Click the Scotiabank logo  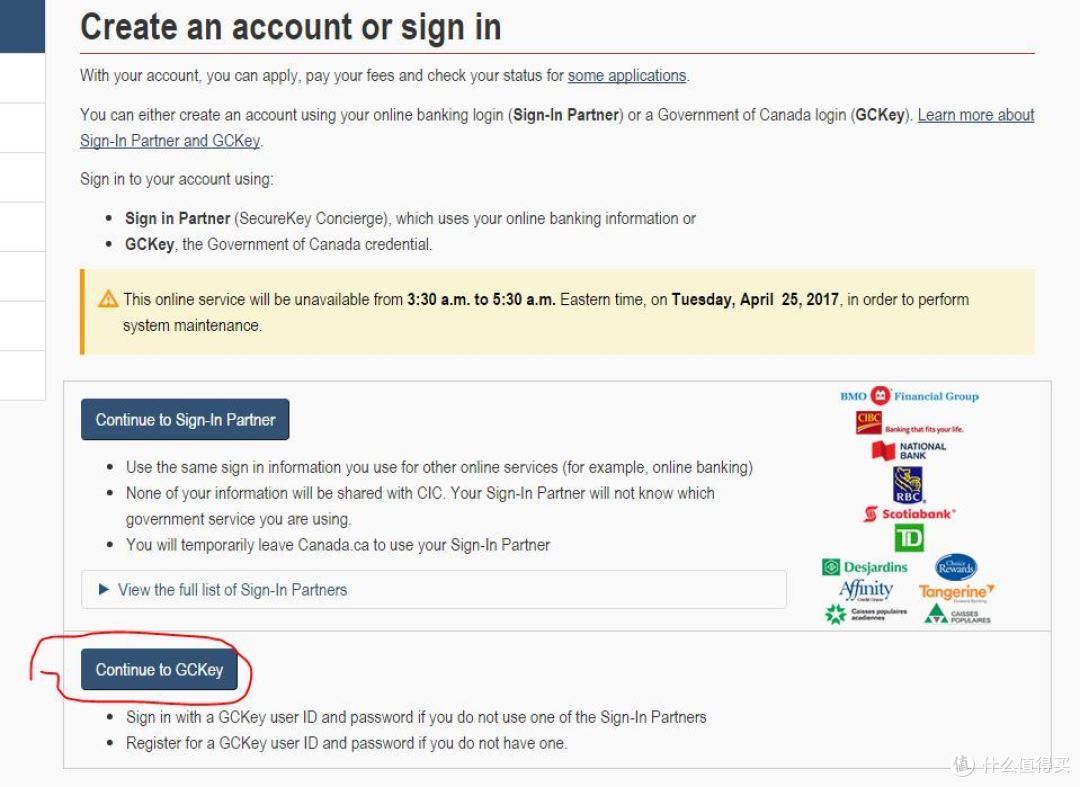(x=909, y=514)
